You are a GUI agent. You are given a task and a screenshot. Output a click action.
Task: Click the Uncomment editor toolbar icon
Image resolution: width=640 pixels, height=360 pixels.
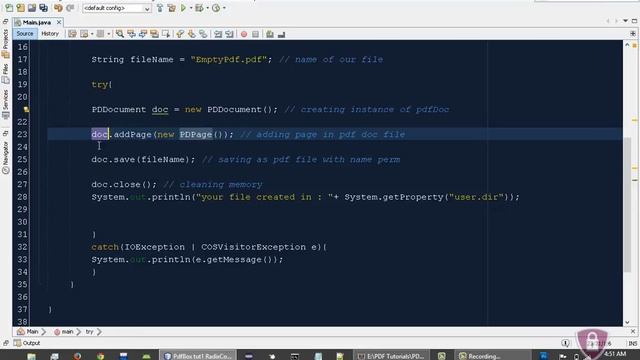click(x=282, y=34)
